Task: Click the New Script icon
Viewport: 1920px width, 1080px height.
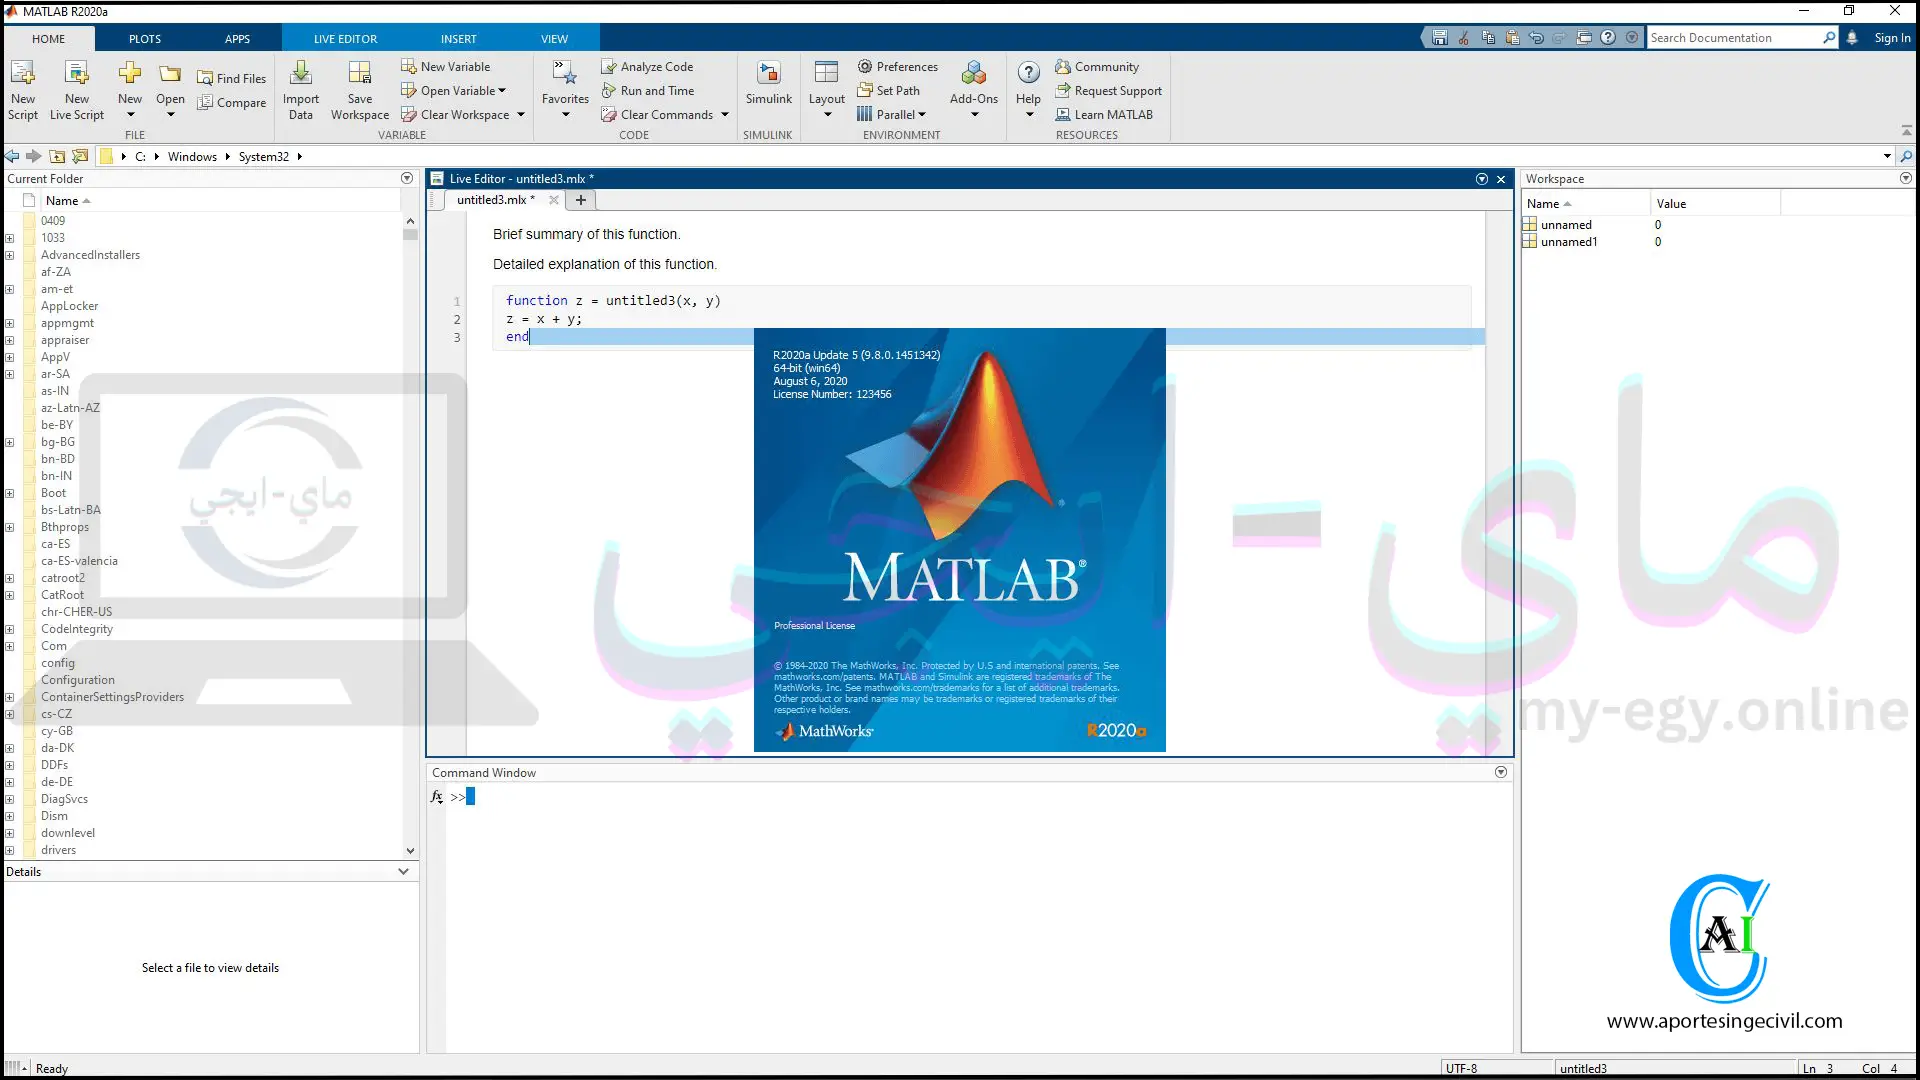Action: click(22, 90)
